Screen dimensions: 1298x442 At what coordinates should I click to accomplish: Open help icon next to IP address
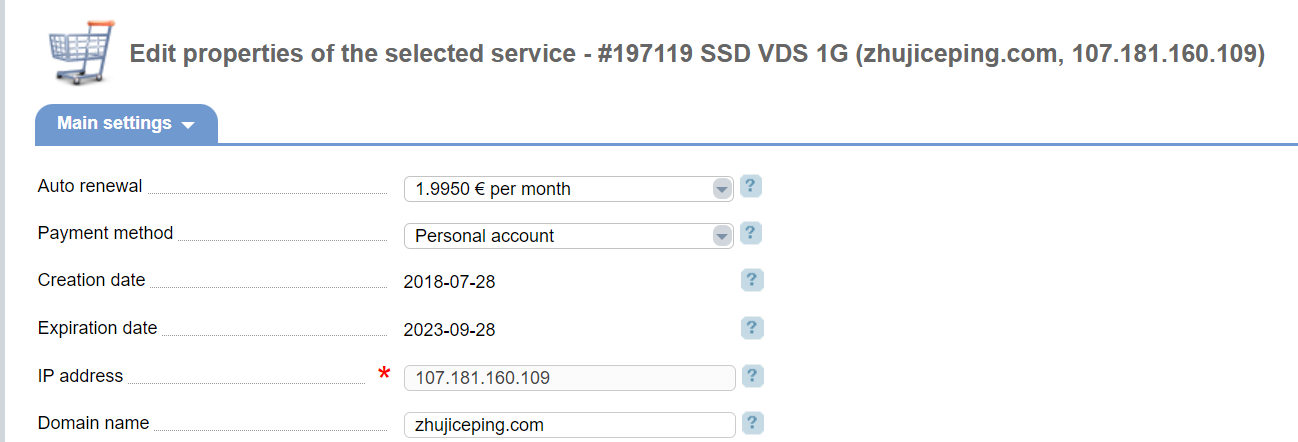click(x=752, y=376)
